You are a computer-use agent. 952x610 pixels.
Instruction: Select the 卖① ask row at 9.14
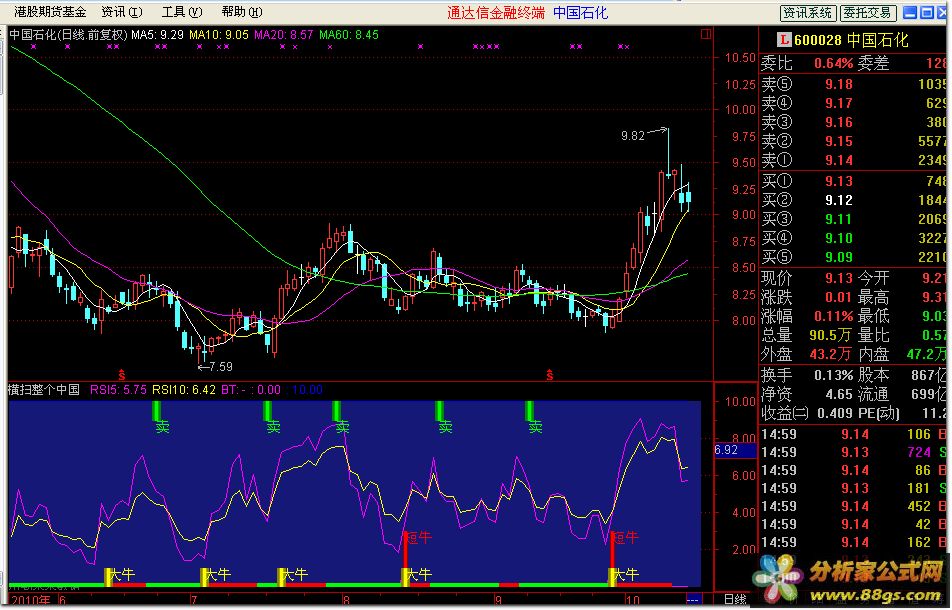pyautogui.click(x=854, y=161)
